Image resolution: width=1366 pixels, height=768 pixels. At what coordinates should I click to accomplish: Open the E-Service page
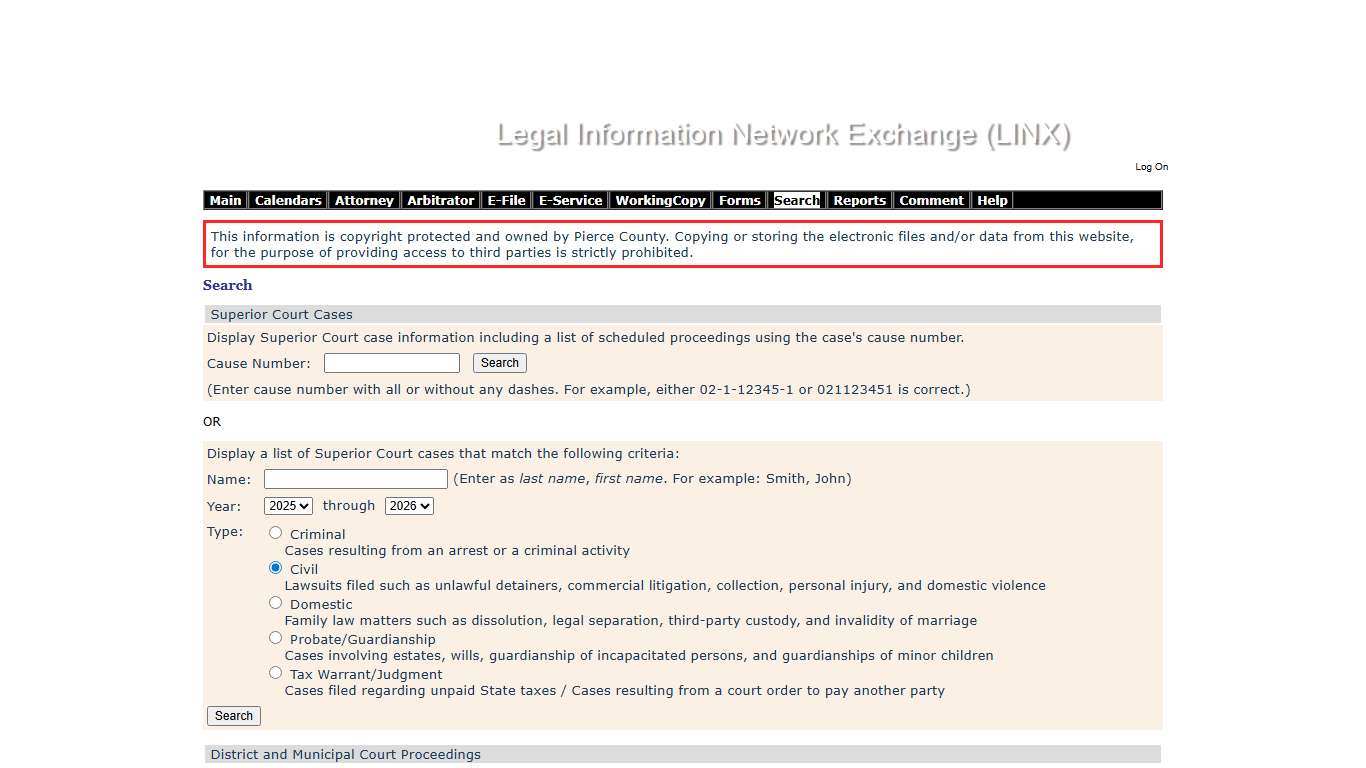coord(570,200)
